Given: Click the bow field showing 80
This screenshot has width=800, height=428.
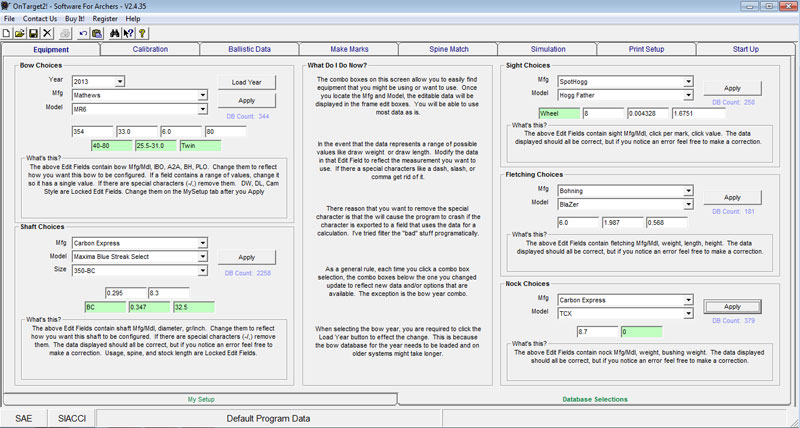Looking at the screenshot, I should [x=226, y=132].
